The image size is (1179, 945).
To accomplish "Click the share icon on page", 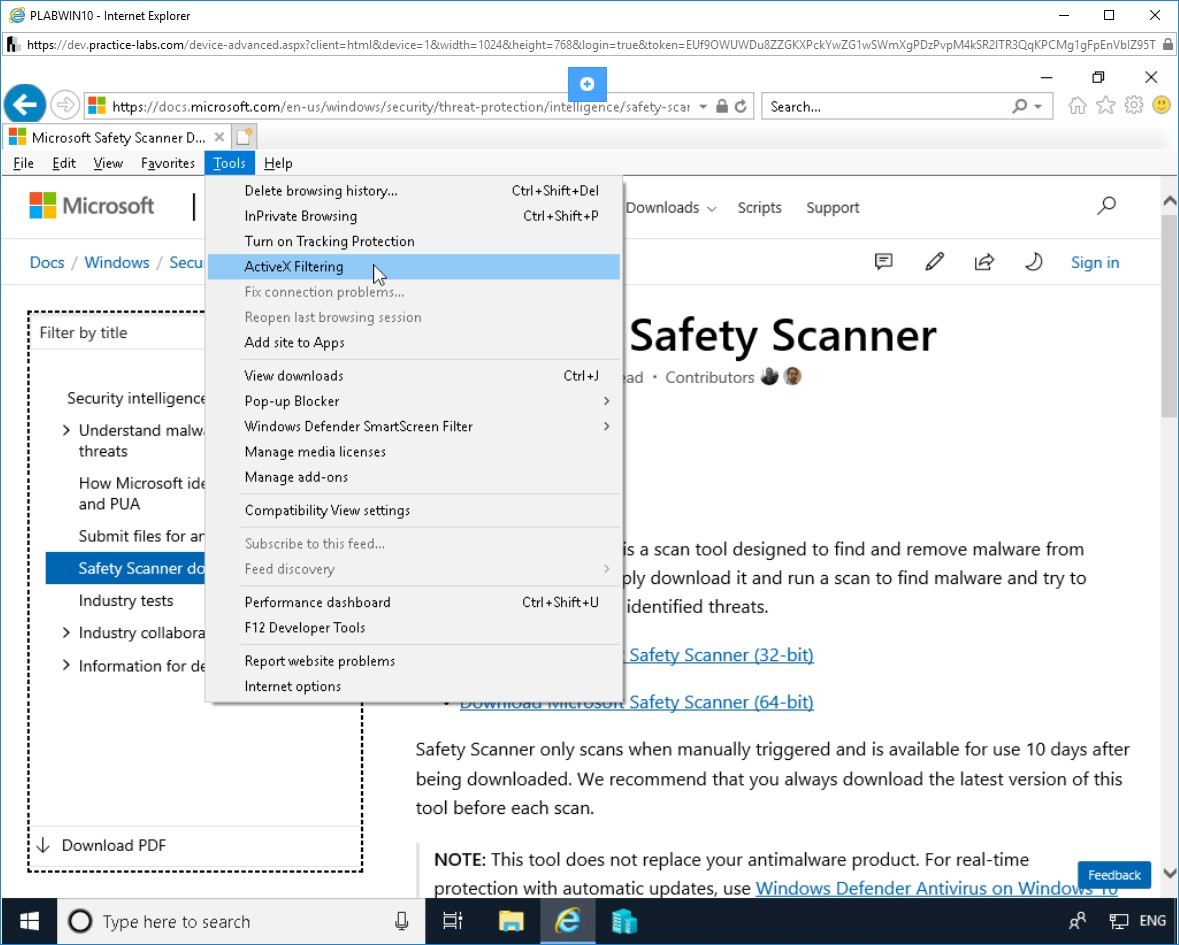I will [x=984, y=262].
